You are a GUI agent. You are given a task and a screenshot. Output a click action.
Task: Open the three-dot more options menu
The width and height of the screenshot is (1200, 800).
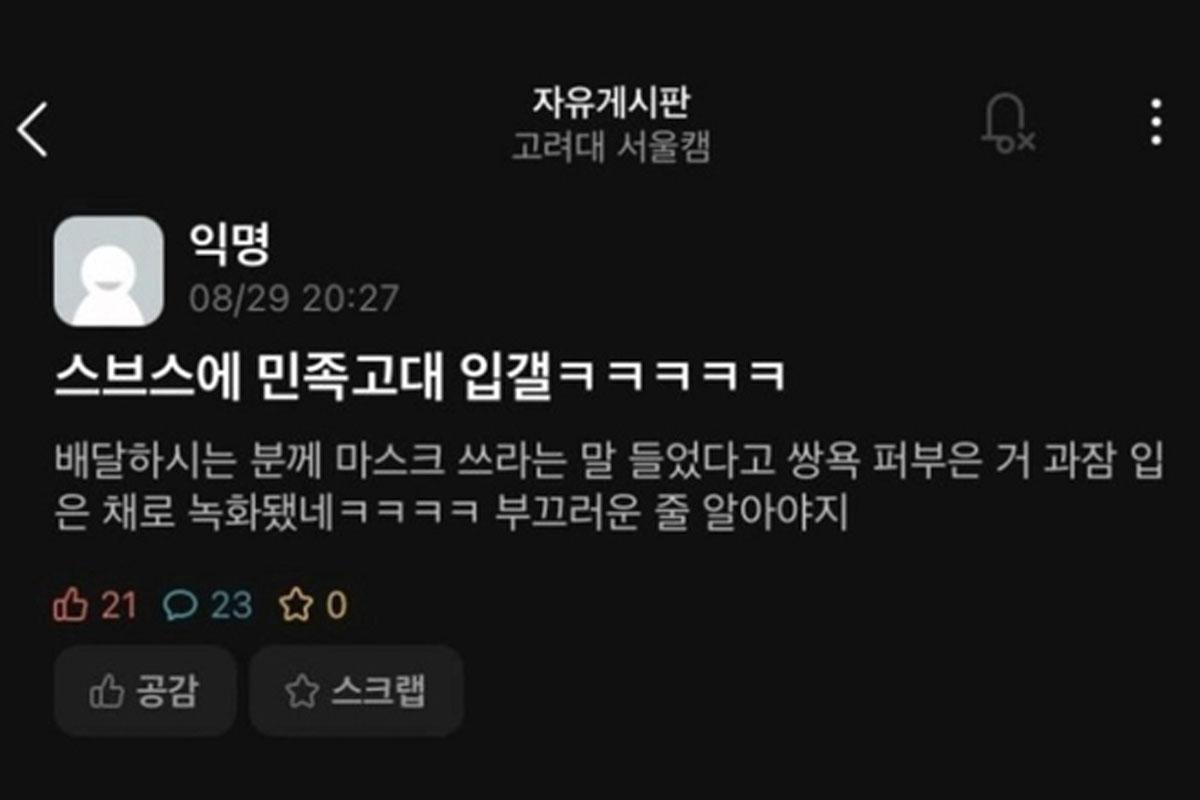pyautogui.click(x=1156, y=123)
